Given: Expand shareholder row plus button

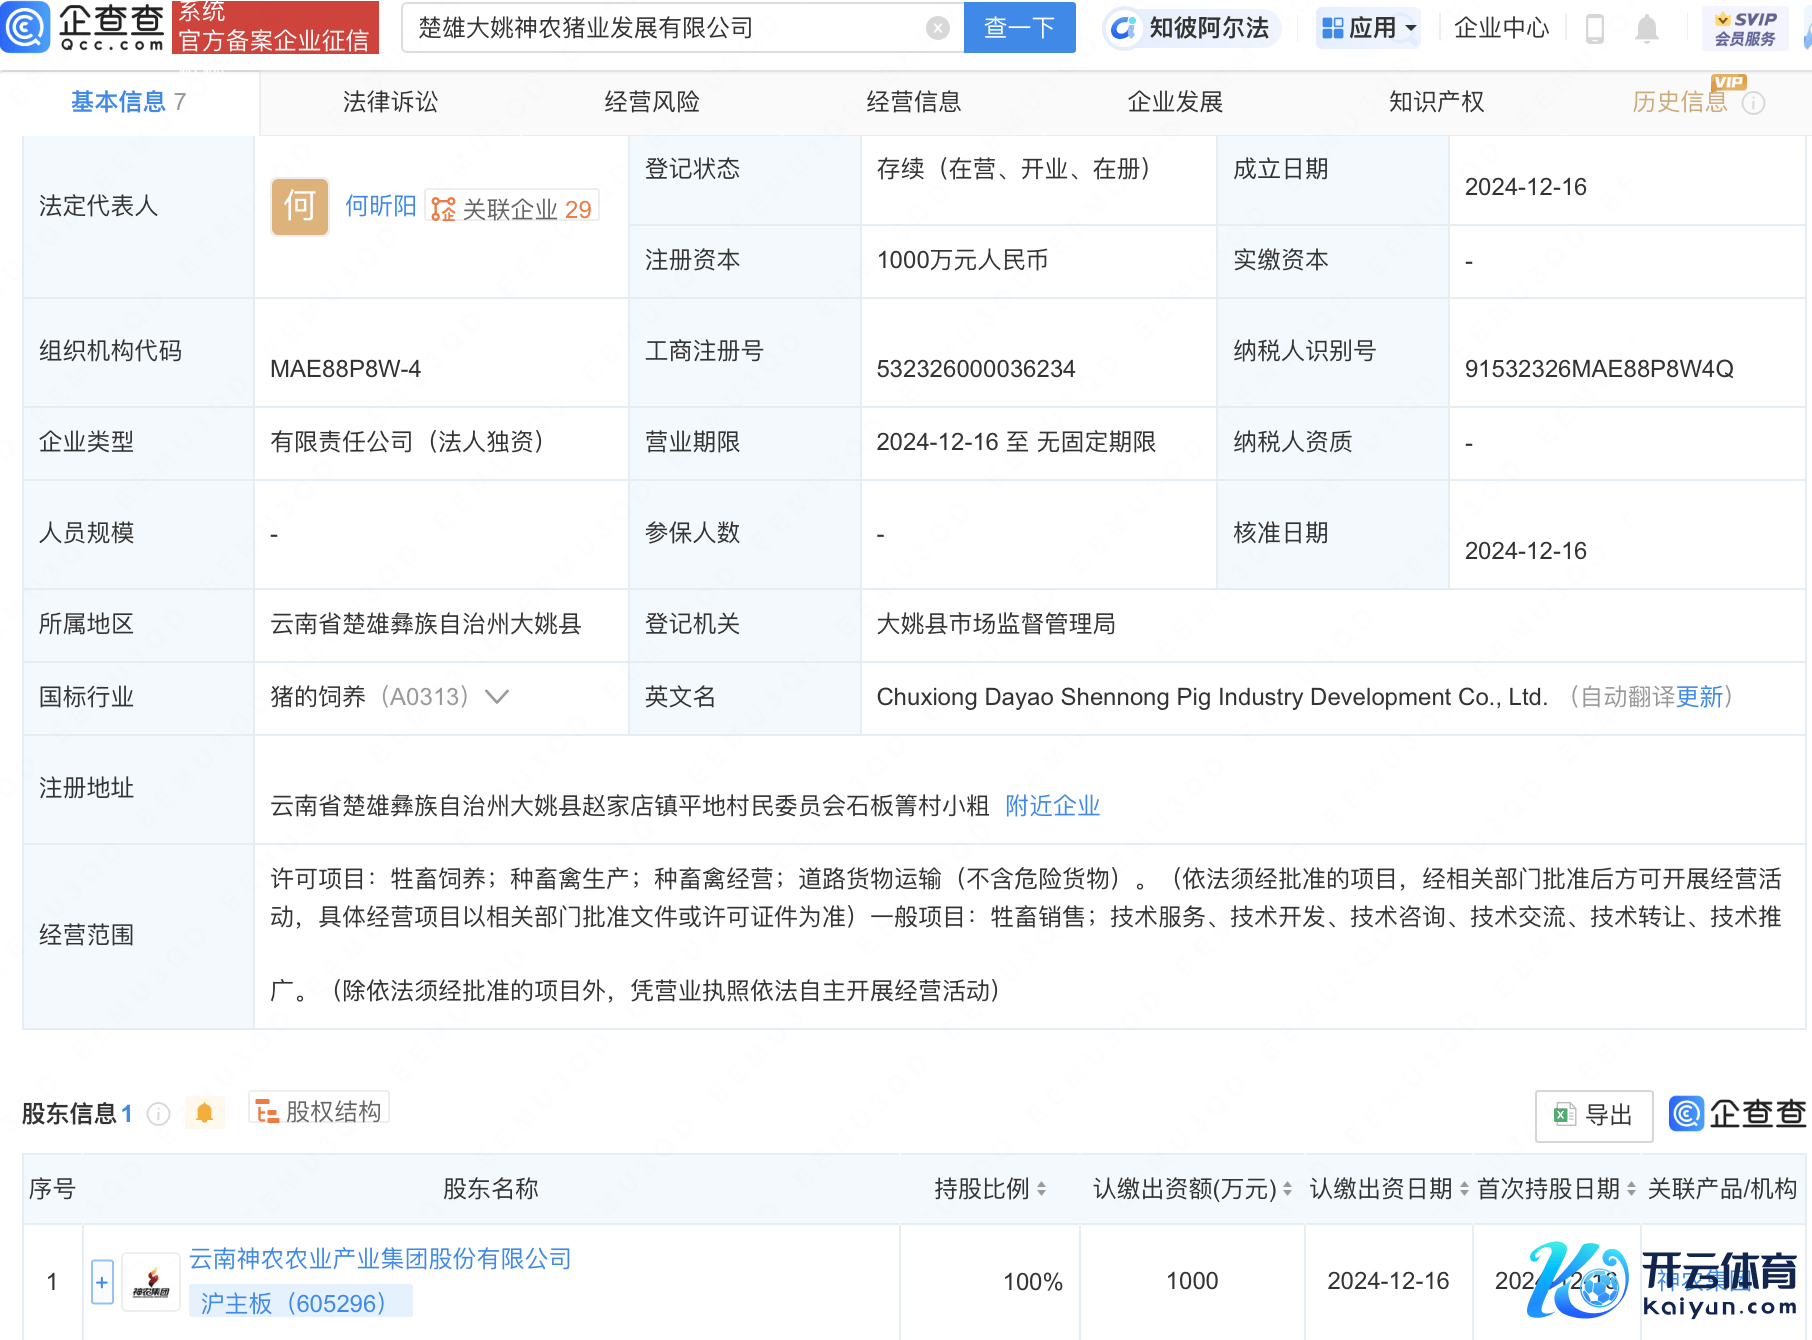Looking at the screenshot, I should coord(102,1282).
